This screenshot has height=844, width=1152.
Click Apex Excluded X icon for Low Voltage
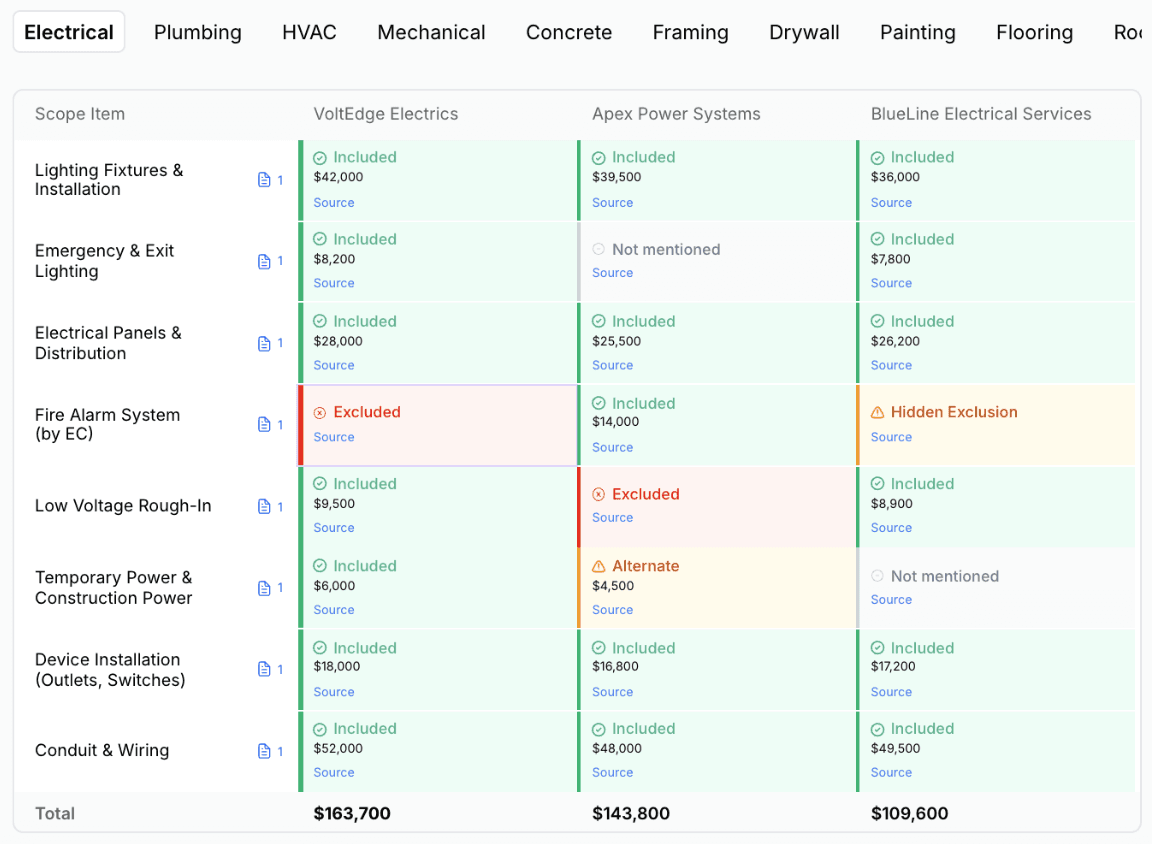(x=599, y=494)
